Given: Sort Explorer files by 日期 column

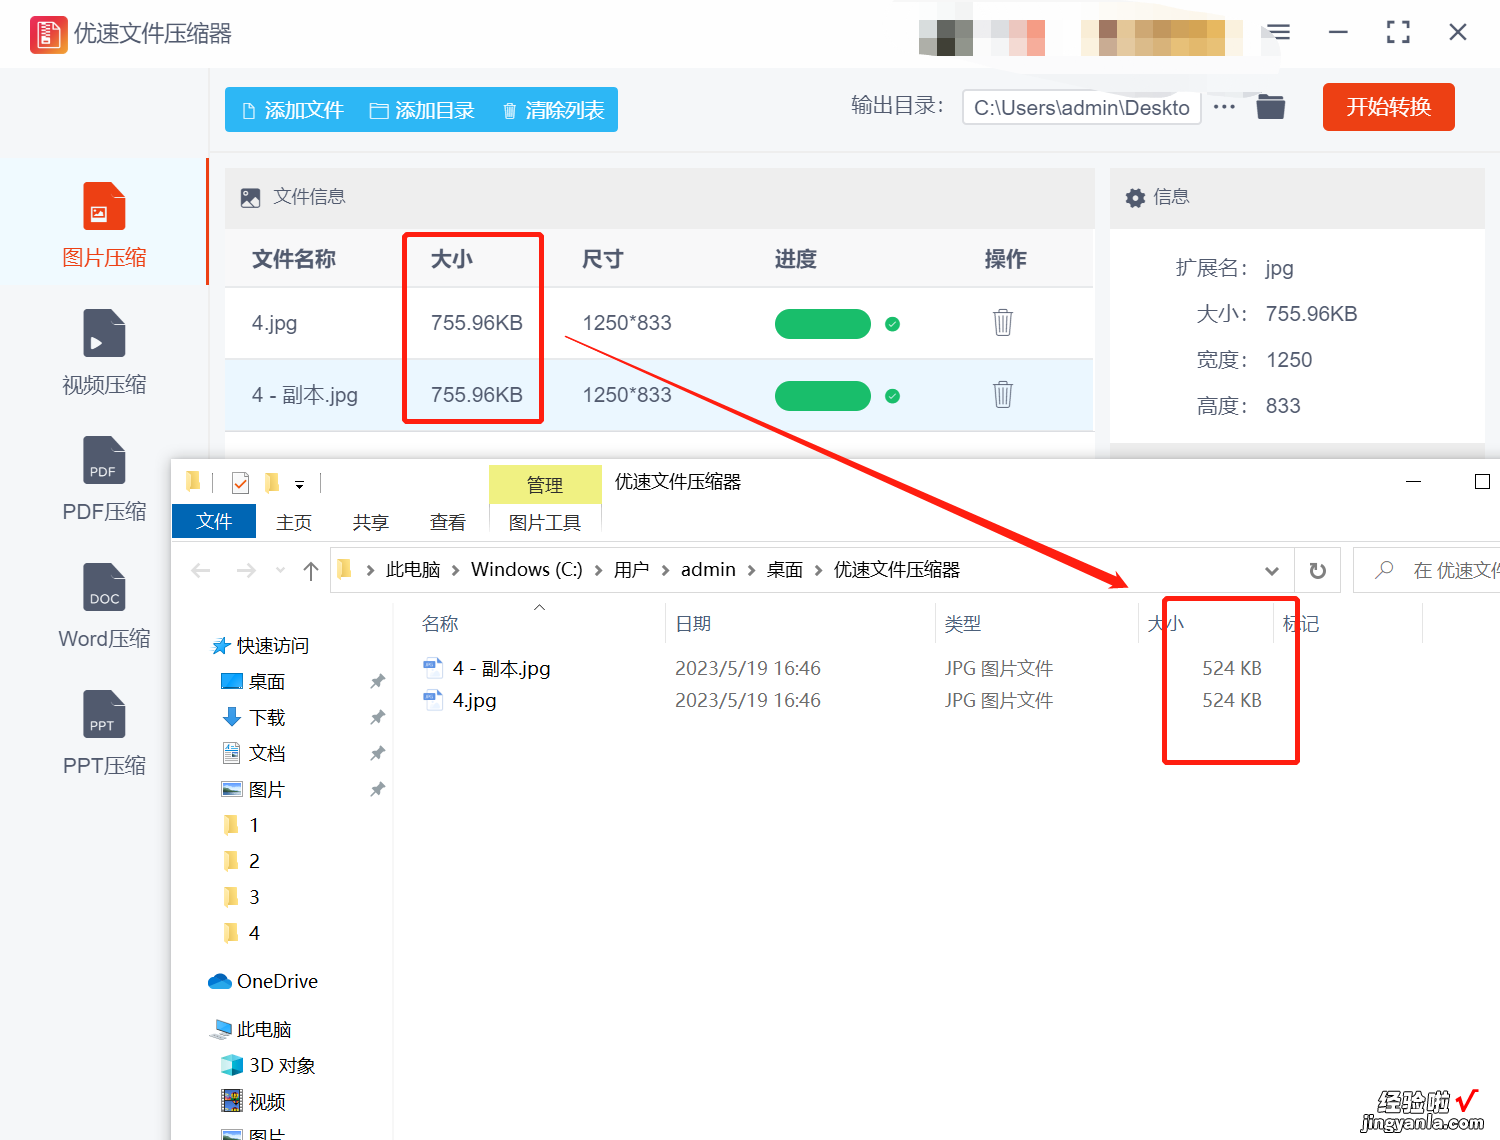Looking at the screenshot, I should pos(693,624).
